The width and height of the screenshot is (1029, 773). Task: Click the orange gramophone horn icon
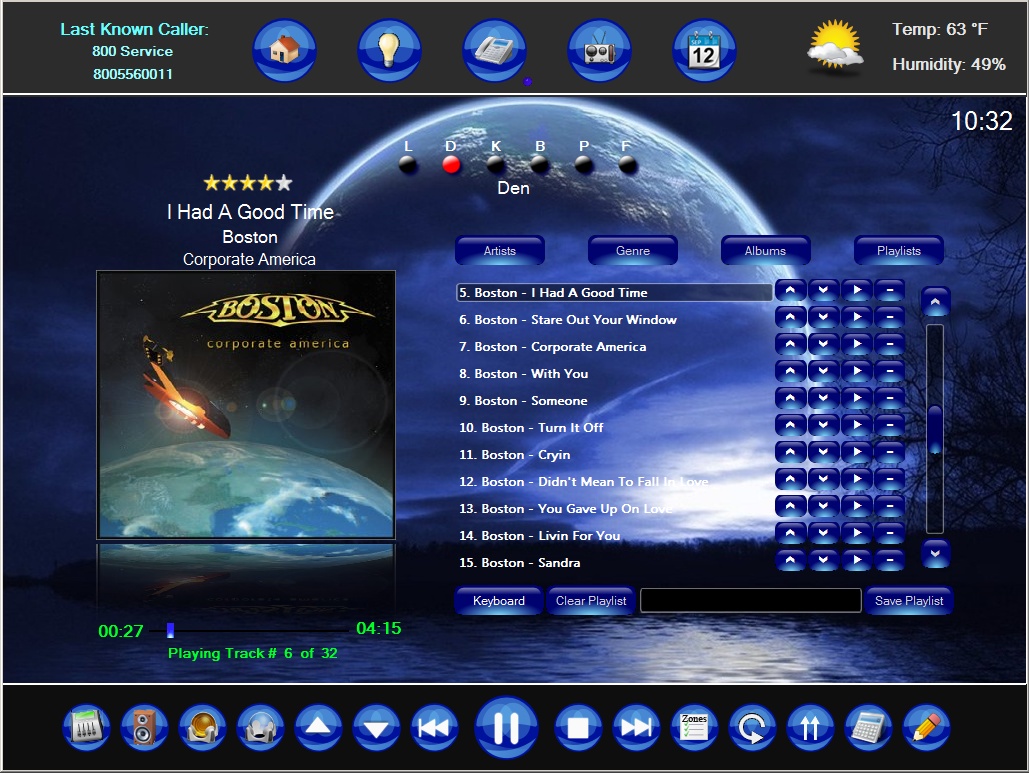tap(202, 728)
